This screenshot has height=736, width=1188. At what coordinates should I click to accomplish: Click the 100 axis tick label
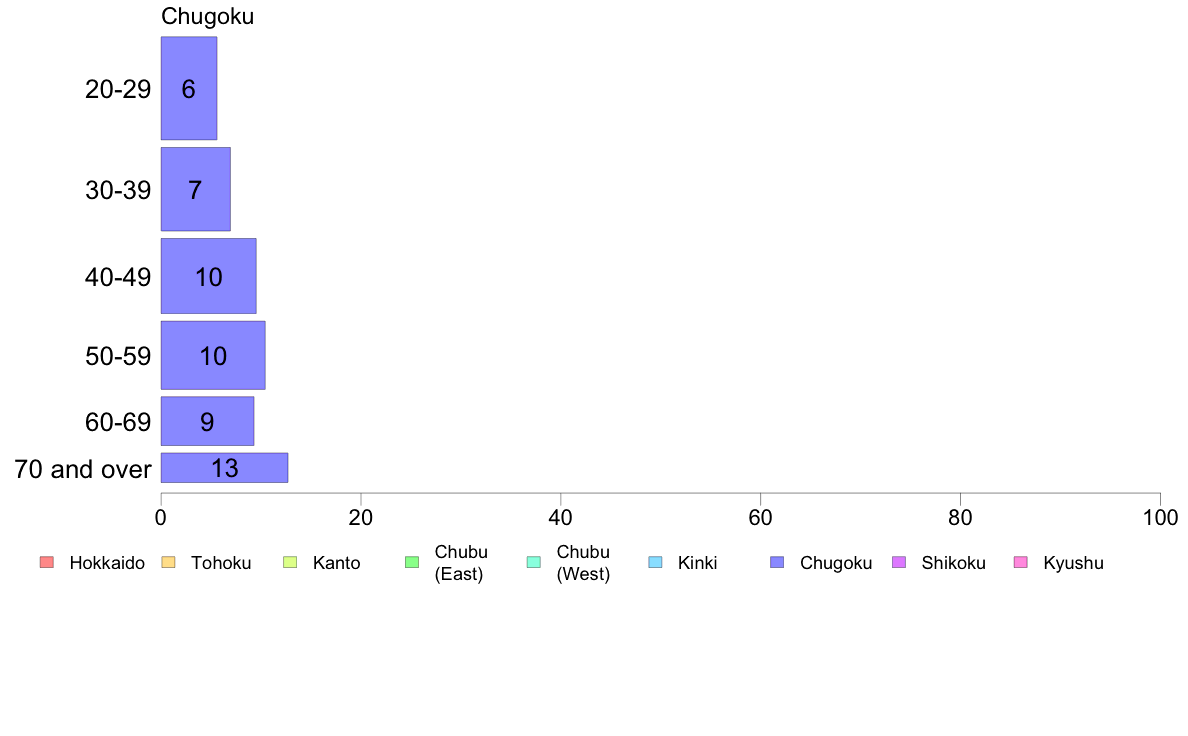(x=1161, y=518)
